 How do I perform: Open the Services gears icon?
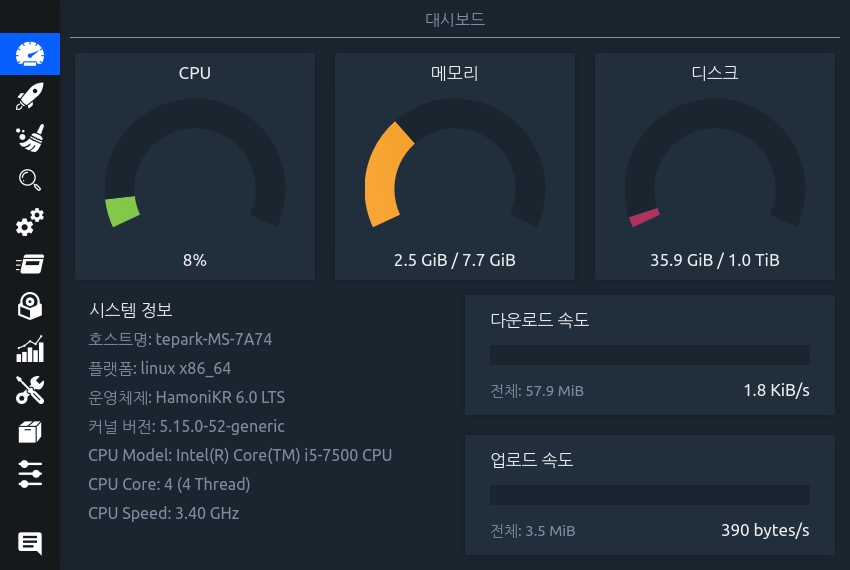[30, 222]
